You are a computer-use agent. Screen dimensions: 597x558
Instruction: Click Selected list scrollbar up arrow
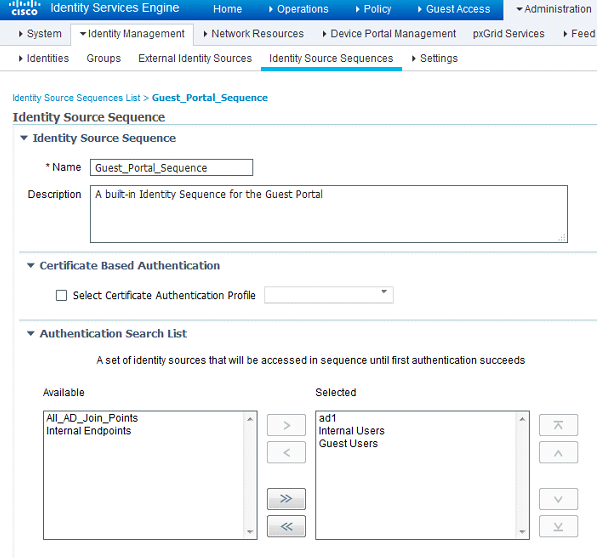[x=522, y=419]
